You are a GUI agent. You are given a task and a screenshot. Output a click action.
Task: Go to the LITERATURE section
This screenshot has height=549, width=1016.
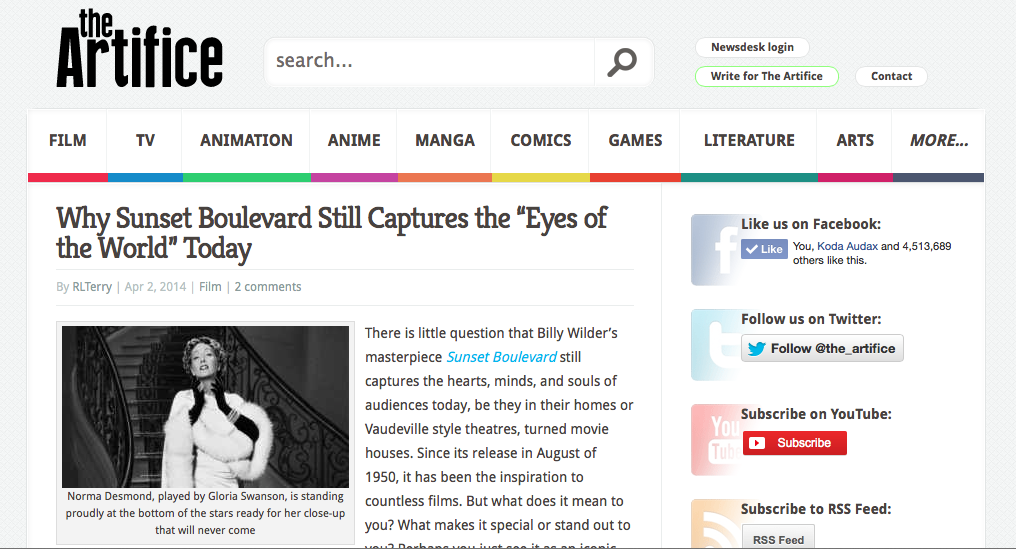[749, 141]
